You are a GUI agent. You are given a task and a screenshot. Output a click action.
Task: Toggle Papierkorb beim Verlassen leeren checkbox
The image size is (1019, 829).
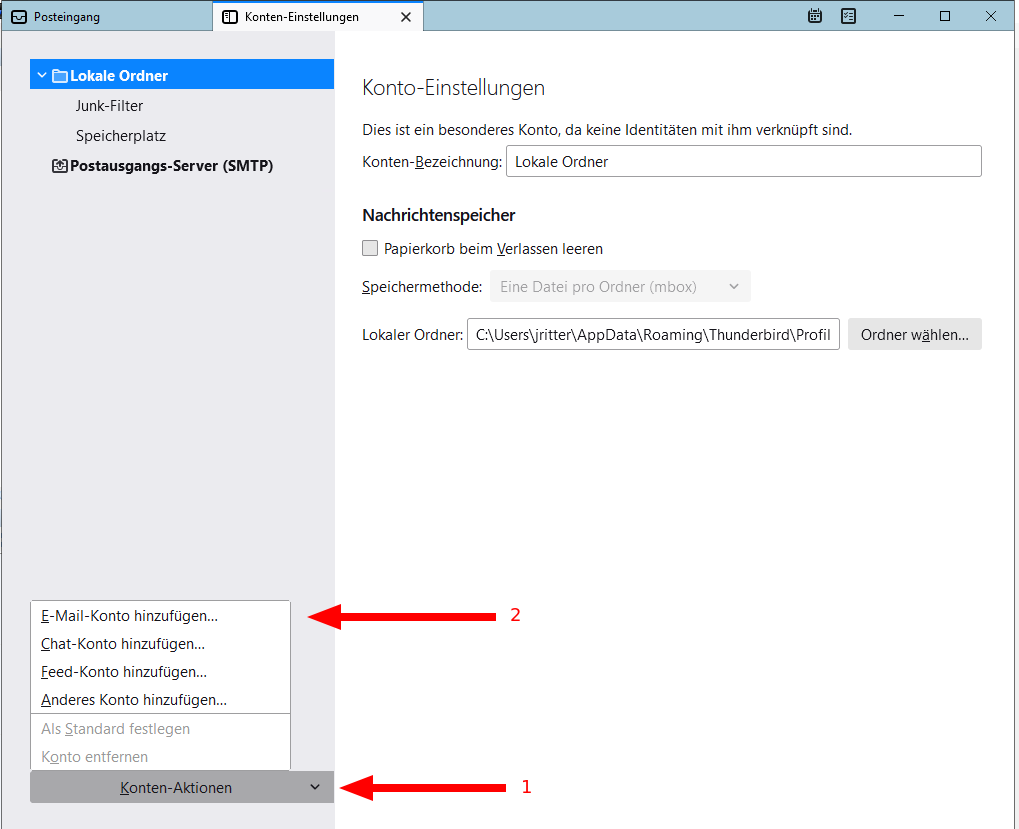[x=370, y=248]
